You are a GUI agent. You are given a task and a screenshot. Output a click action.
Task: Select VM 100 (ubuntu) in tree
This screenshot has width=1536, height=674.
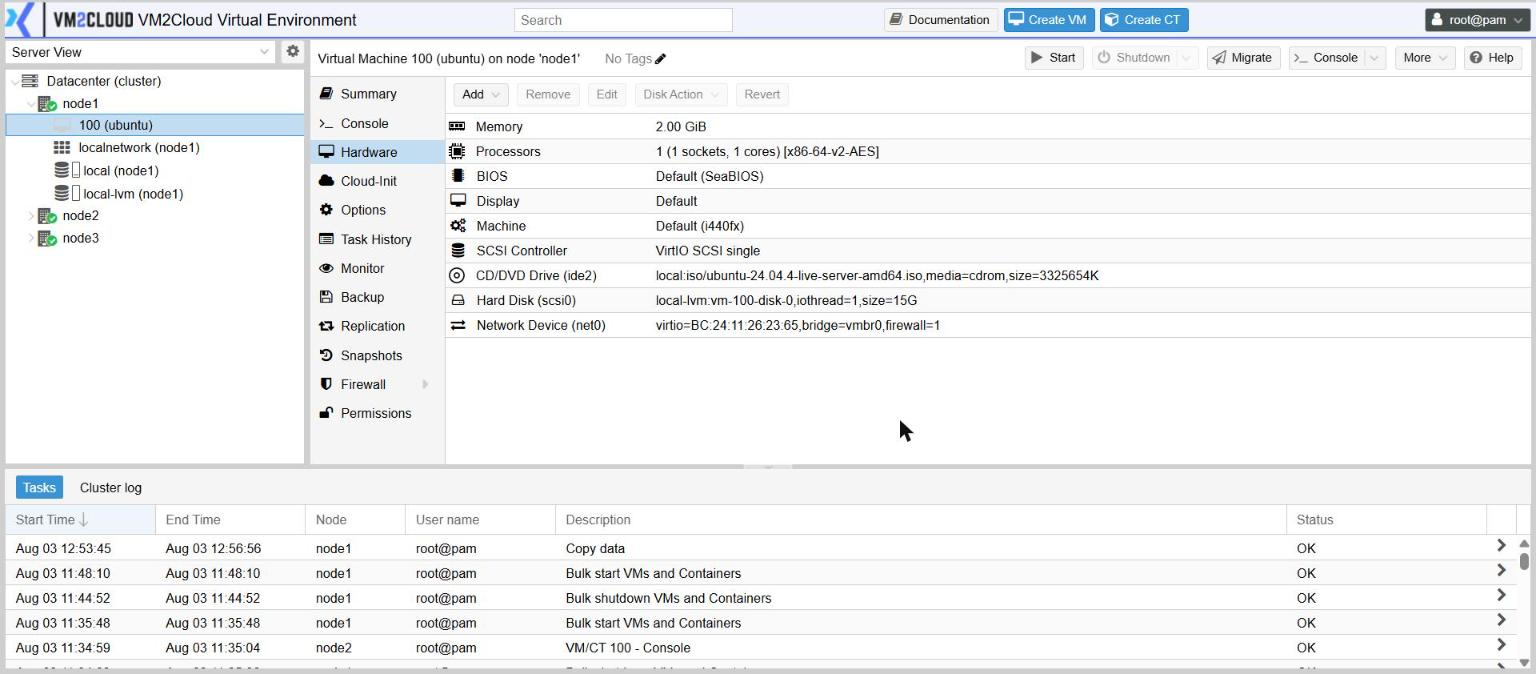click(155, 125)
